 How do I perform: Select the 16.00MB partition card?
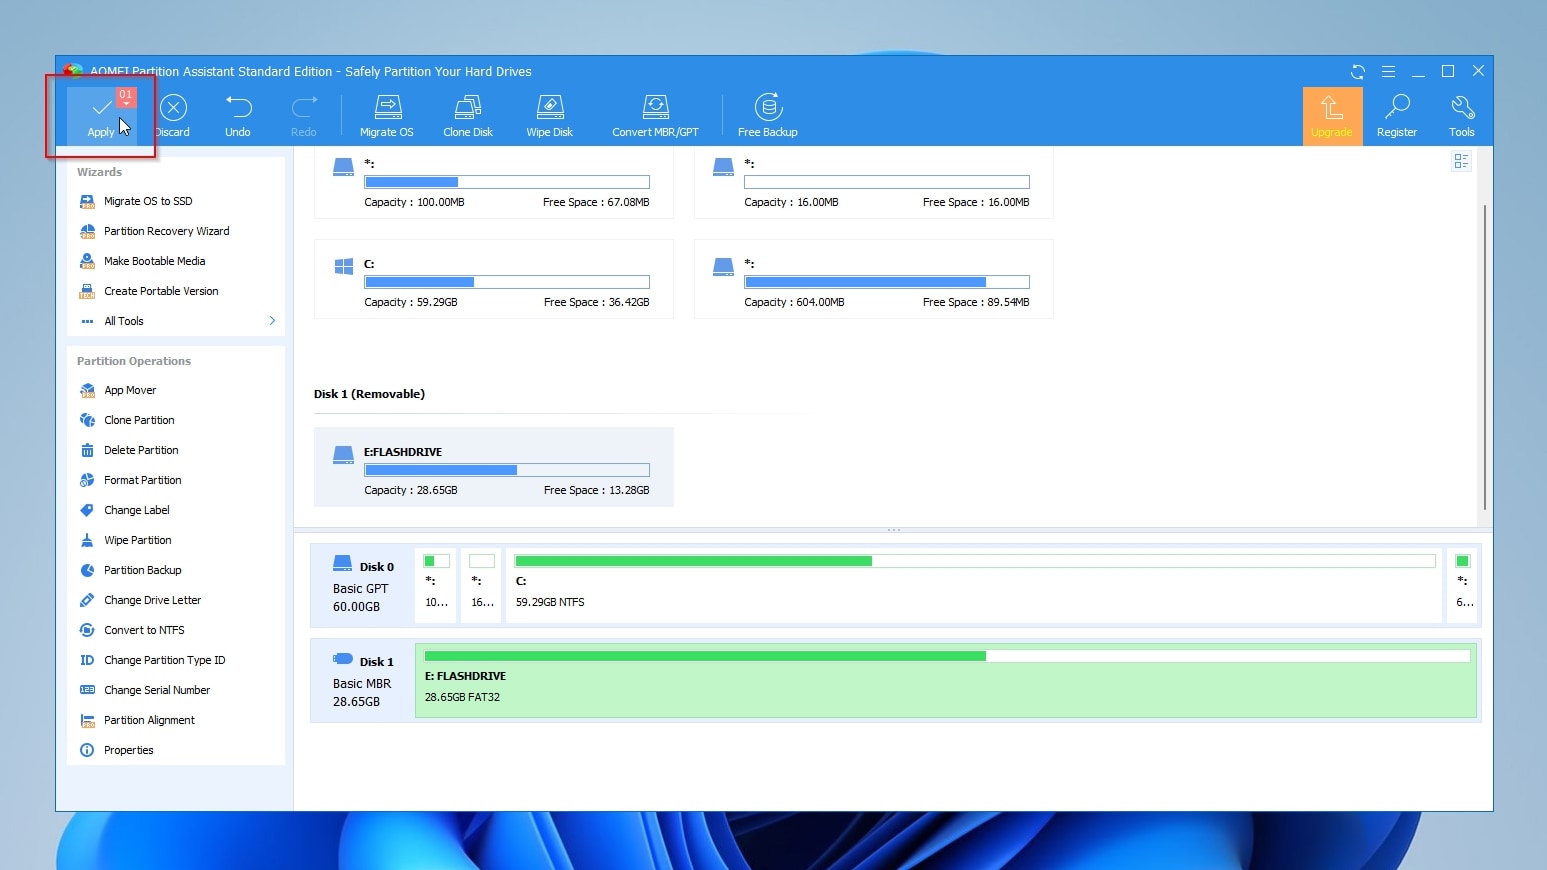point(874,183)
